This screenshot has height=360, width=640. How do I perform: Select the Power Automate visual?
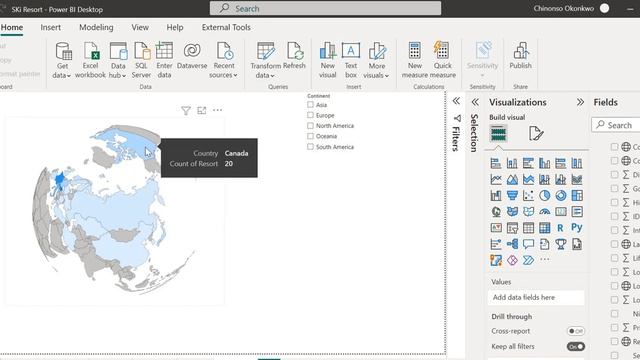pos(528,260)
